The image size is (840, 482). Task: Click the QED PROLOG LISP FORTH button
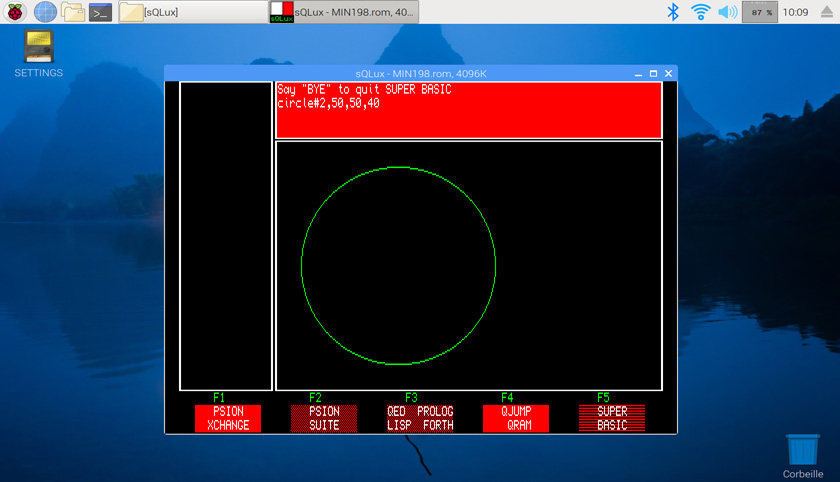click(x=420, y=418)
